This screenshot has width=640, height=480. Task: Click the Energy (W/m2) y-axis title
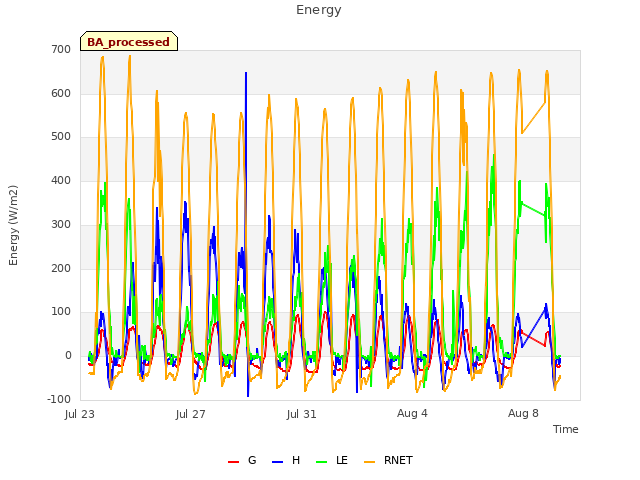point(13,225)
